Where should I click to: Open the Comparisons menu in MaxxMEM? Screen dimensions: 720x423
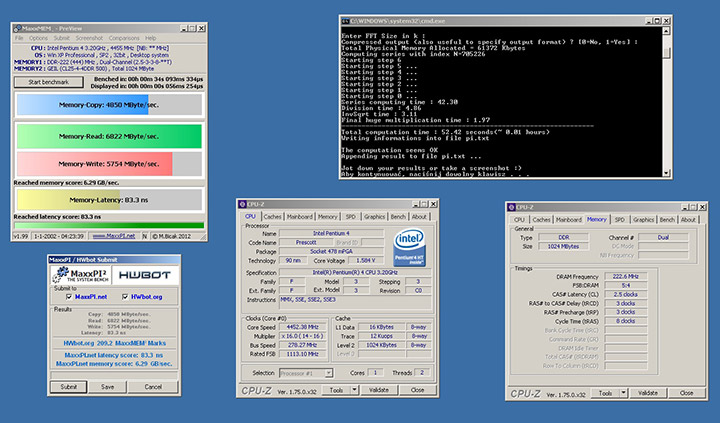(123, 38)
